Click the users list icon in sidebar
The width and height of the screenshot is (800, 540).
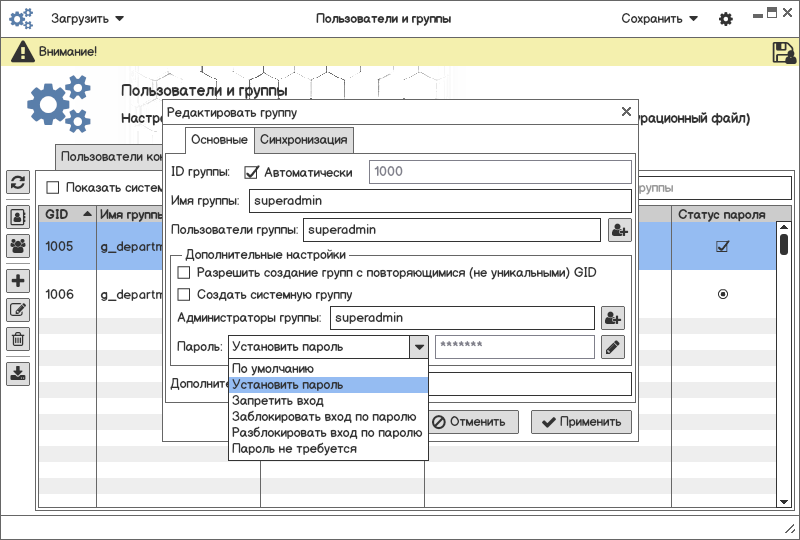click(18, 216)
